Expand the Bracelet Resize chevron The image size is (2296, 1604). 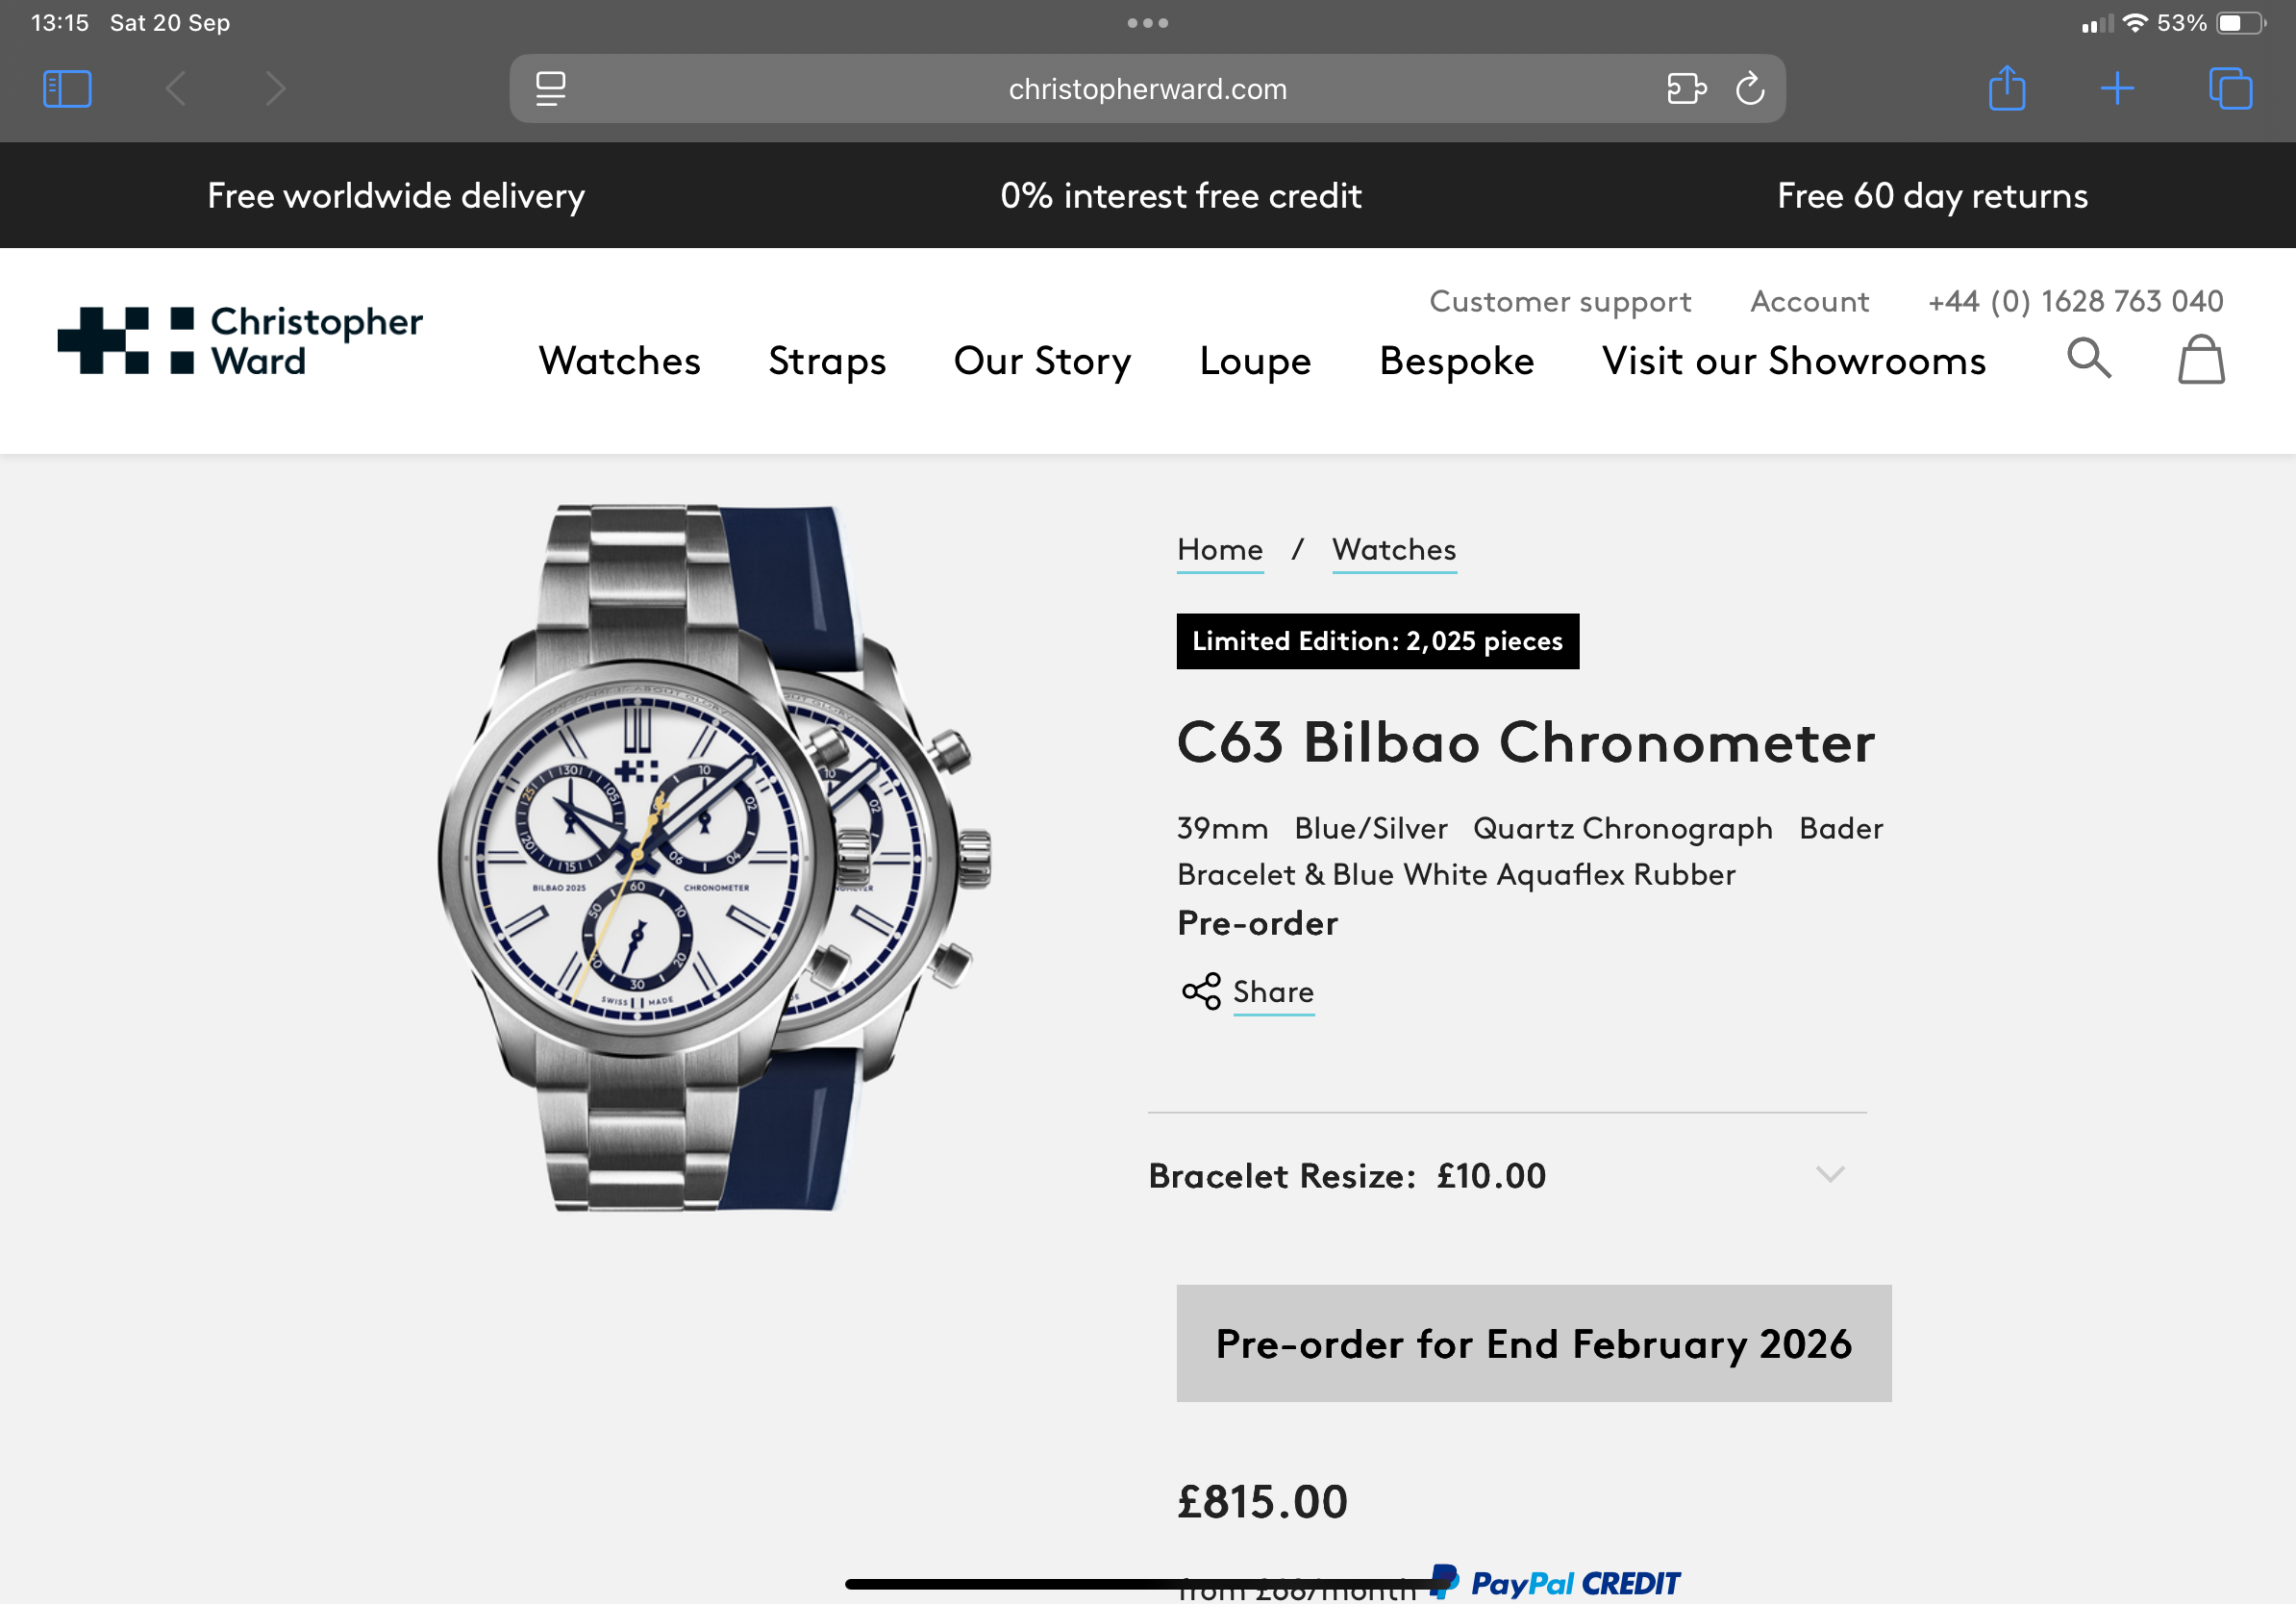(1829, 1175)
